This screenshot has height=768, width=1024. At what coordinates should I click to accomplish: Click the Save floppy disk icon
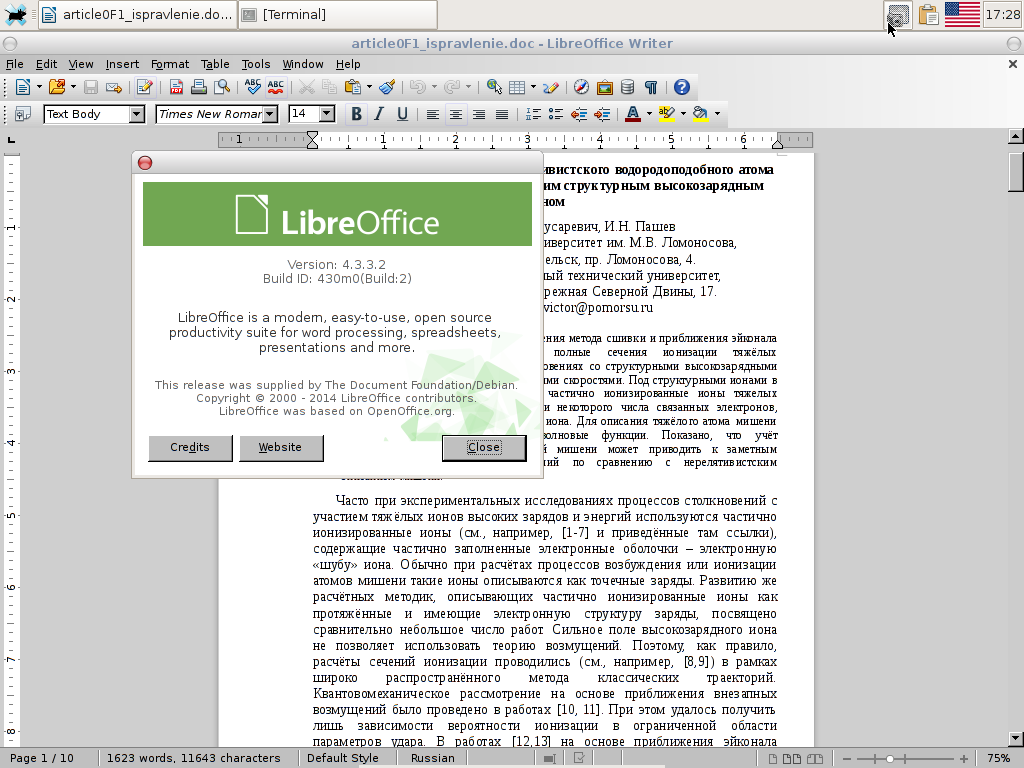tap(91, 87)
